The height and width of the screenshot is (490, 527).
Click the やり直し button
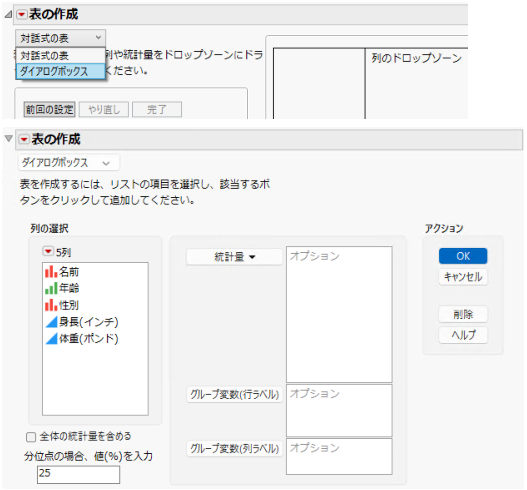(104, 110)
